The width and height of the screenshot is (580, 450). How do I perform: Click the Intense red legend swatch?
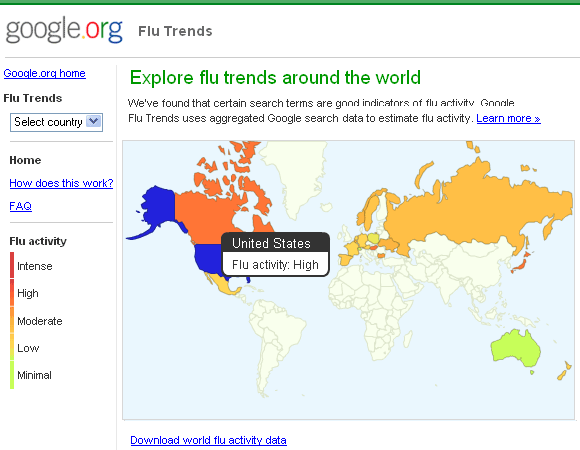click(12, 265)
